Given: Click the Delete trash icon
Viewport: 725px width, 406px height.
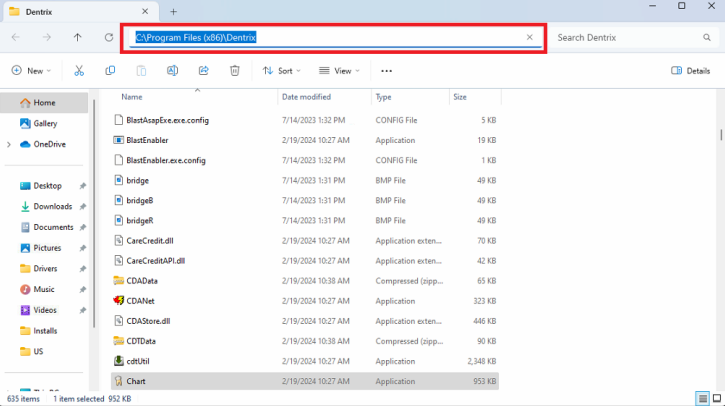Looking at the screenshot, I should pyautogui.click(x=235, y=71).
